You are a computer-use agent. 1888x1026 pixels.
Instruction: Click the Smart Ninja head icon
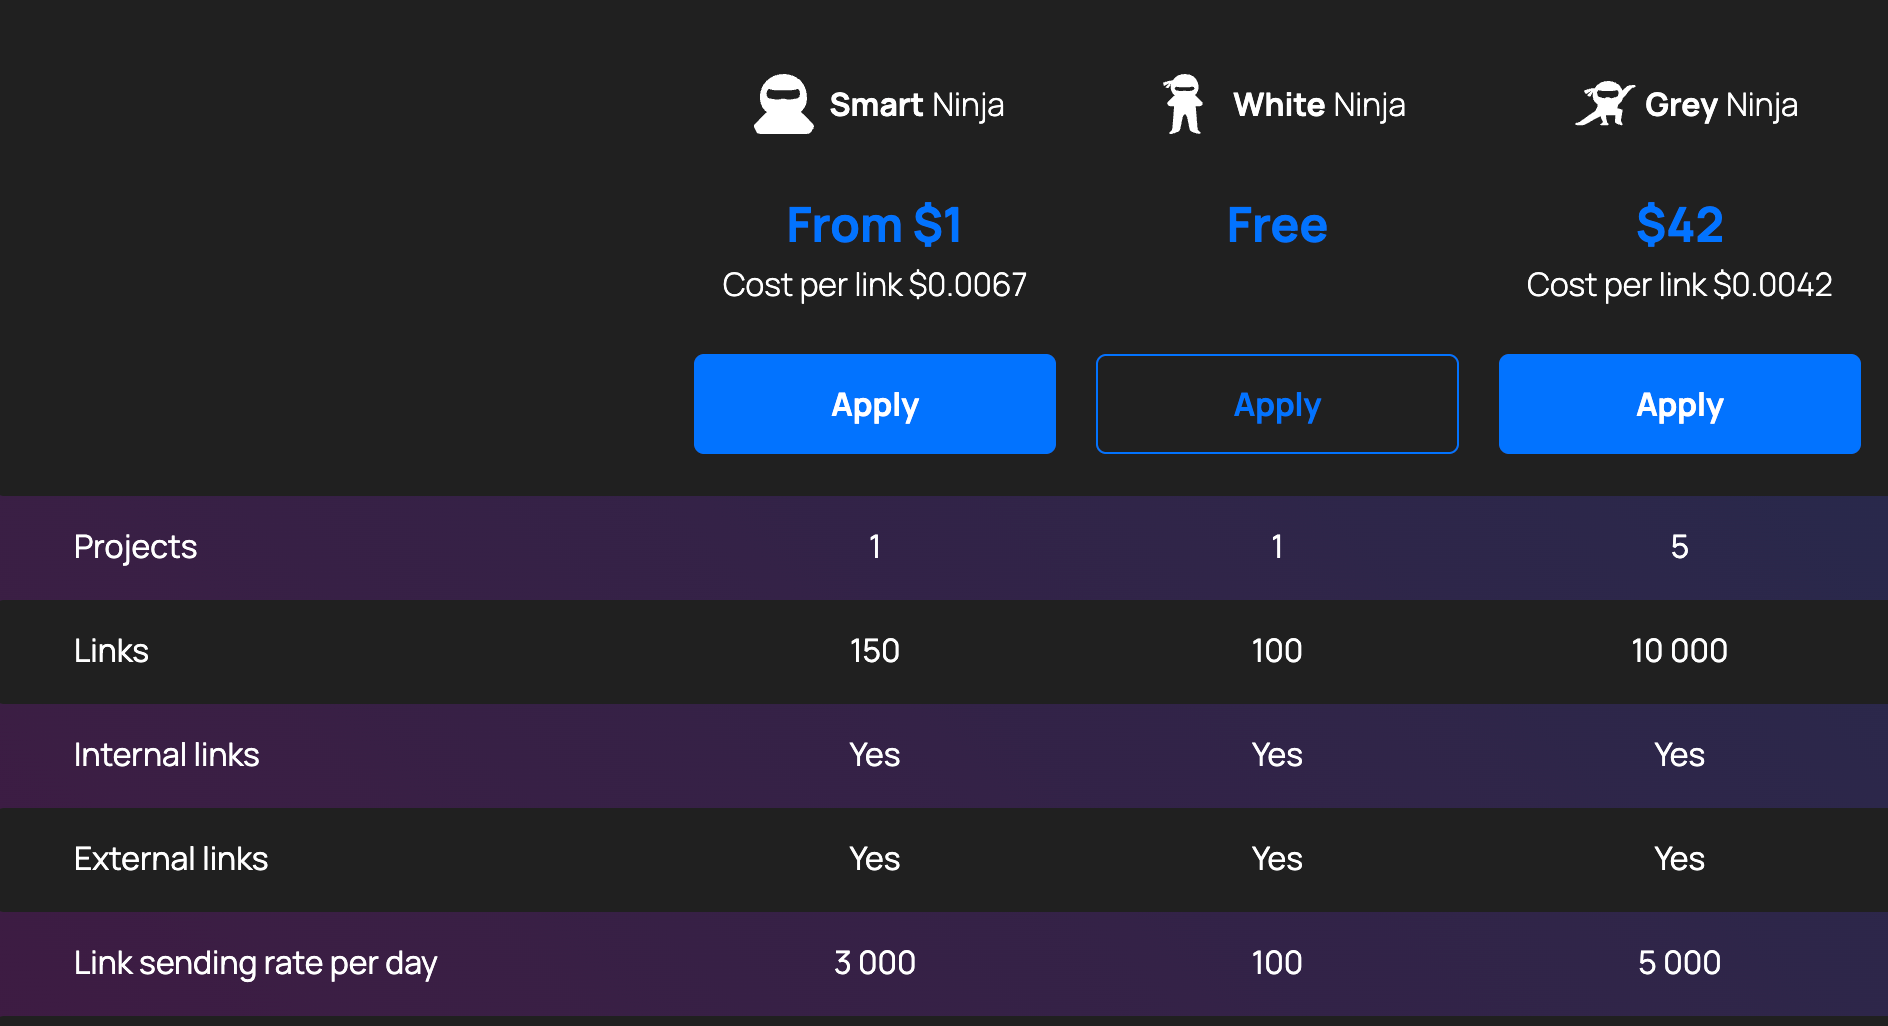(x=783, y=104)
